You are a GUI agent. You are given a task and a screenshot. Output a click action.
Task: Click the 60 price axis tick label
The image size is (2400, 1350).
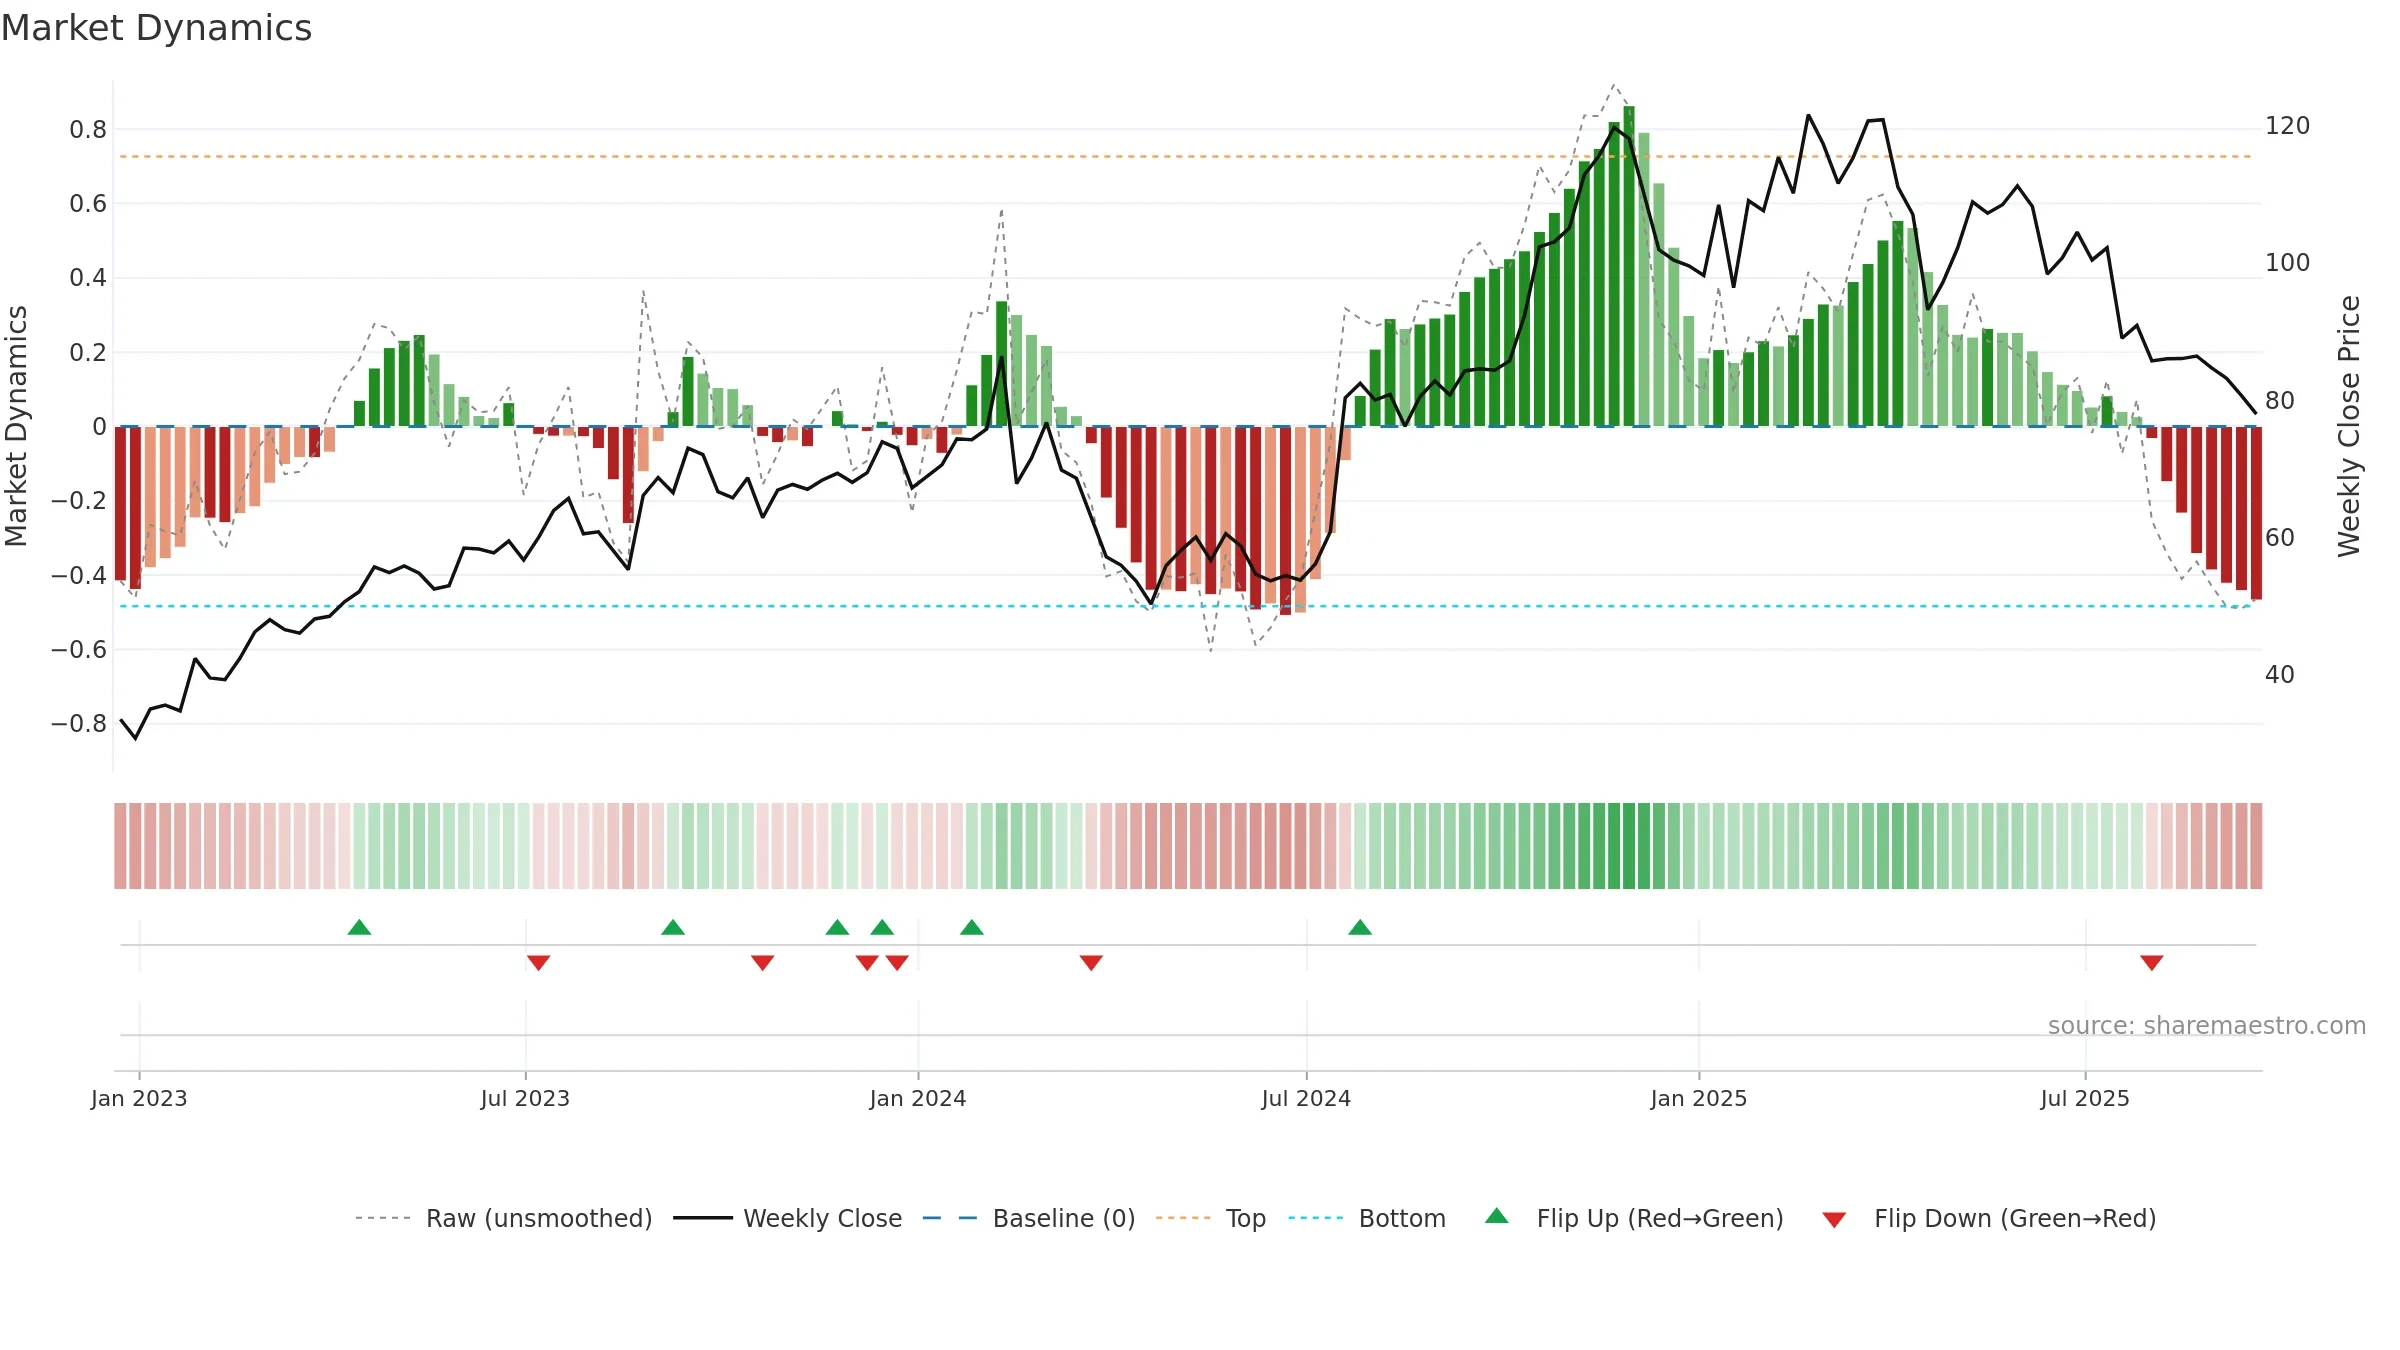2280,538
